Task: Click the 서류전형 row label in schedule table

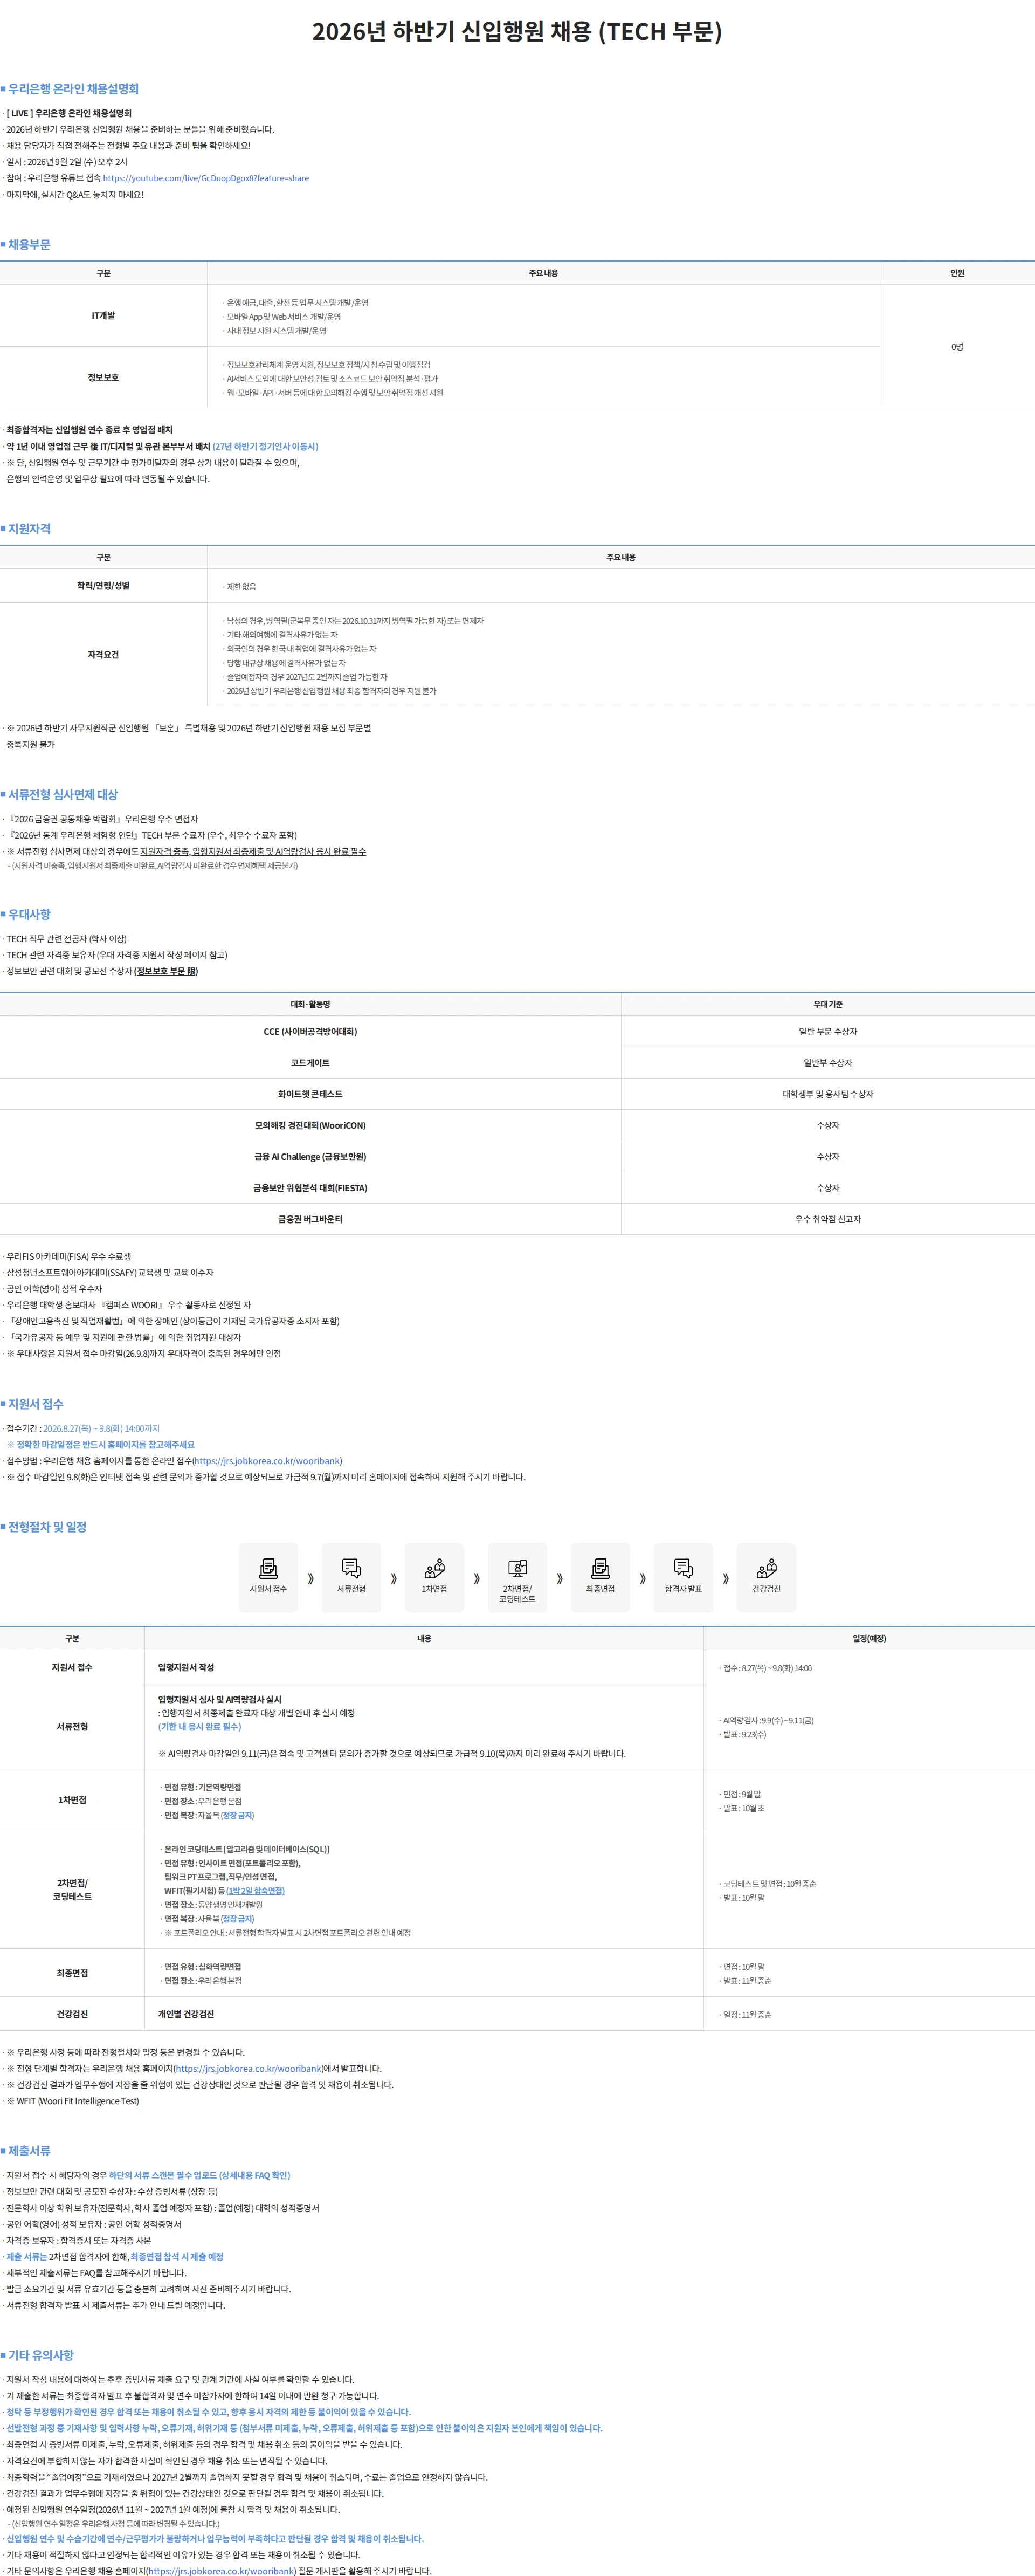Action: coord(72,1727)
